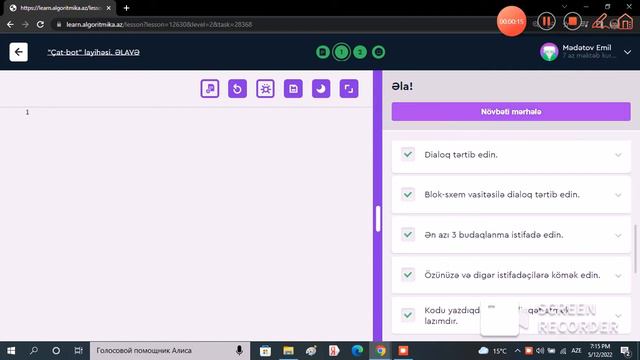Open Yandex browser from taskbar

(x=334, y=351)
